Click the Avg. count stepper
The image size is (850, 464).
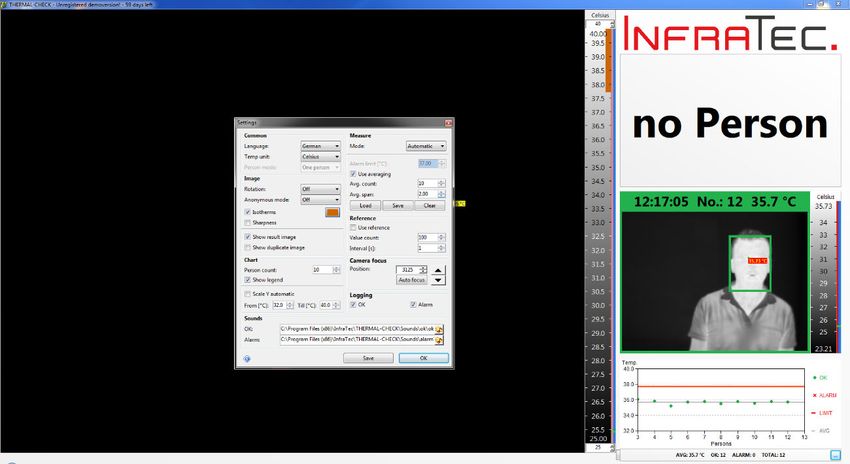pyautogui.click(x=442, y=184)
